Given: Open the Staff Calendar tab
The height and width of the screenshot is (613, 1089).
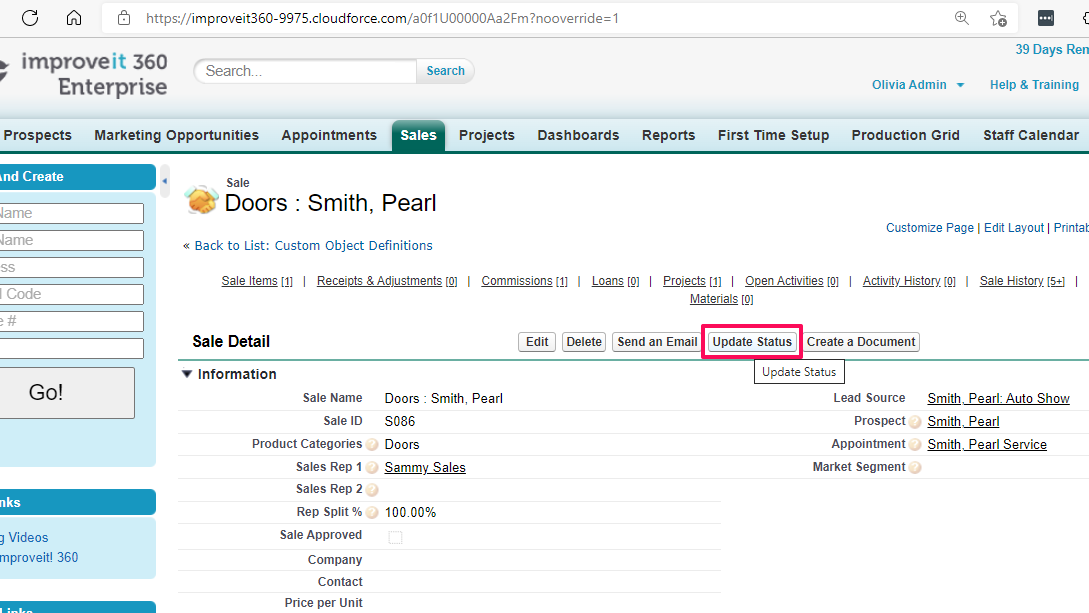Looking at the screenshot, I should pyautogui.click(x=1031, y=135).
